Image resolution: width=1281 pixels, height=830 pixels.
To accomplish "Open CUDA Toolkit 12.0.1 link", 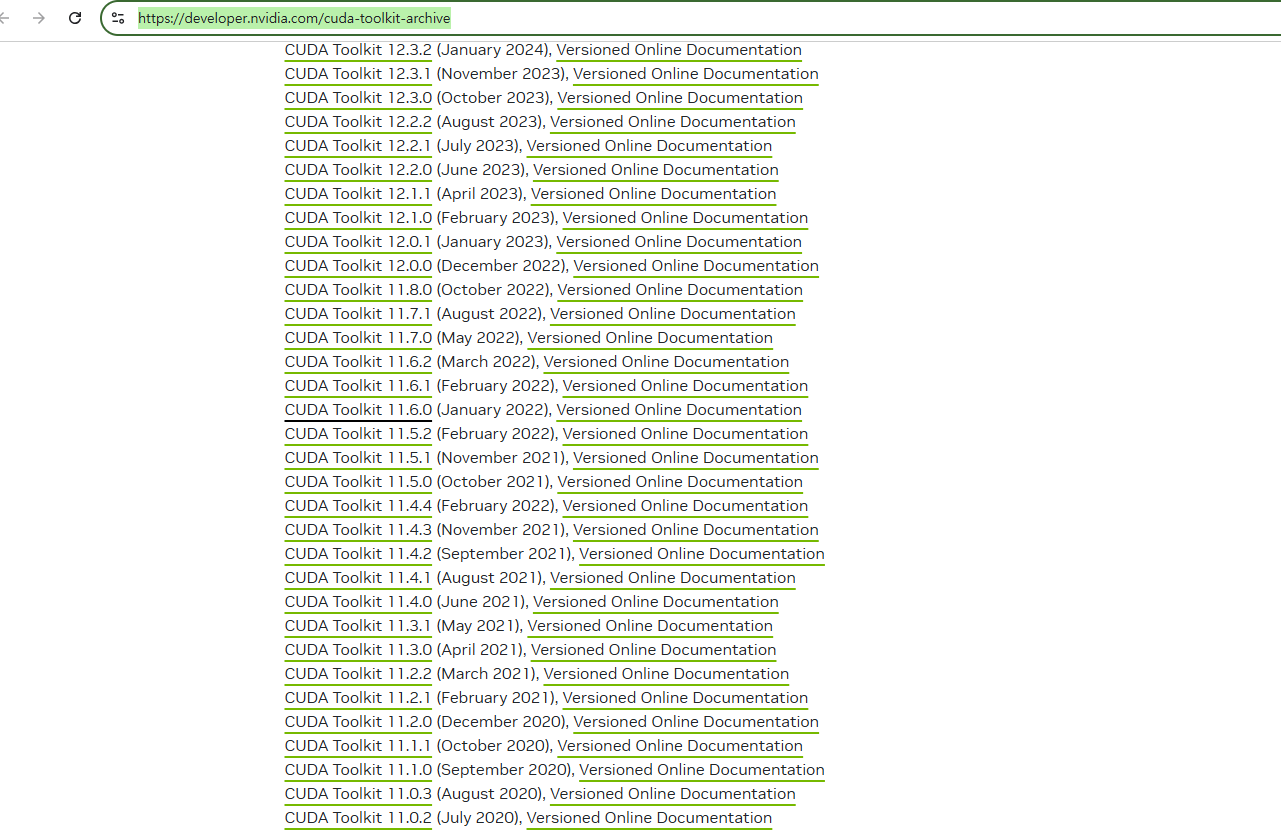I will click(x=358, y=242).
